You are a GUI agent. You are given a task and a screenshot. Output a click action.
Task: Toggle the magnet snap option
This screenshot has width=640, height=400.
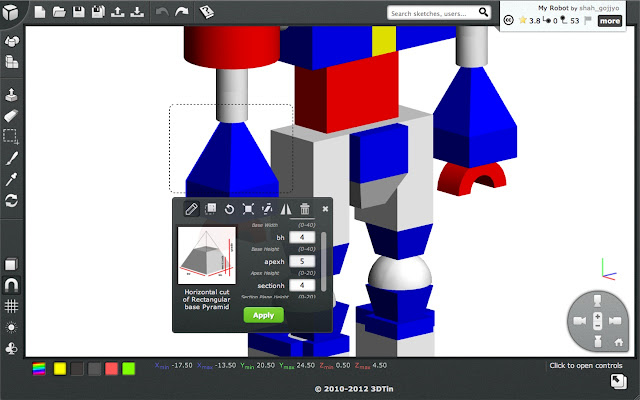click(11, 286)
